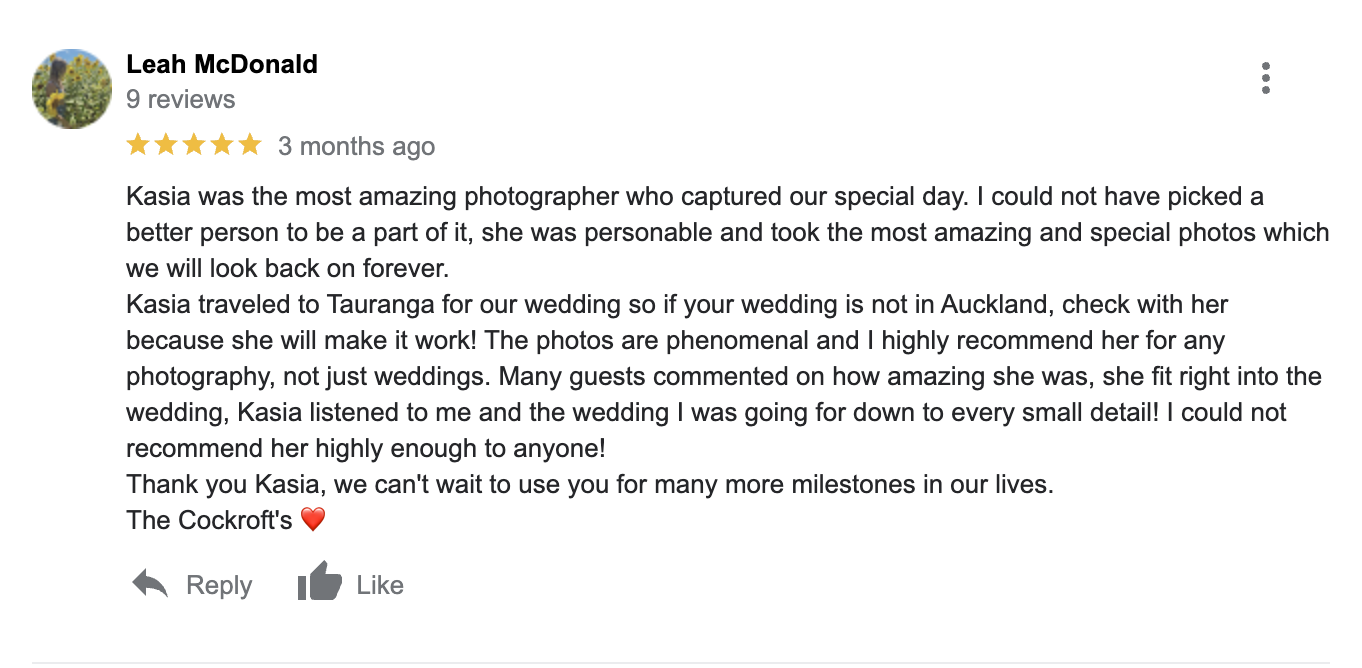The image size is (1362, 668).
Task: Click the "recommend her highly enough" line
Action: [380, 449]
